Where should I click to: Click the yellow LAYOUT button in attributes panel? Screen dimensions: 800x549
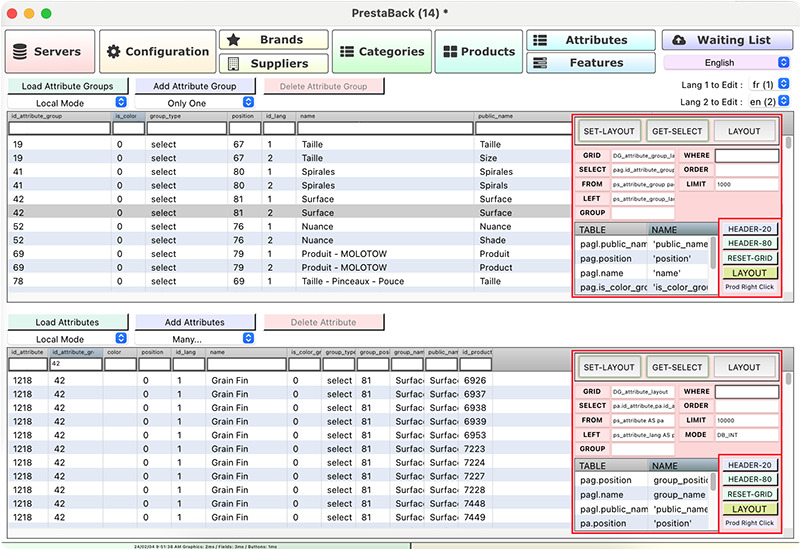click(x=749, y=509)
